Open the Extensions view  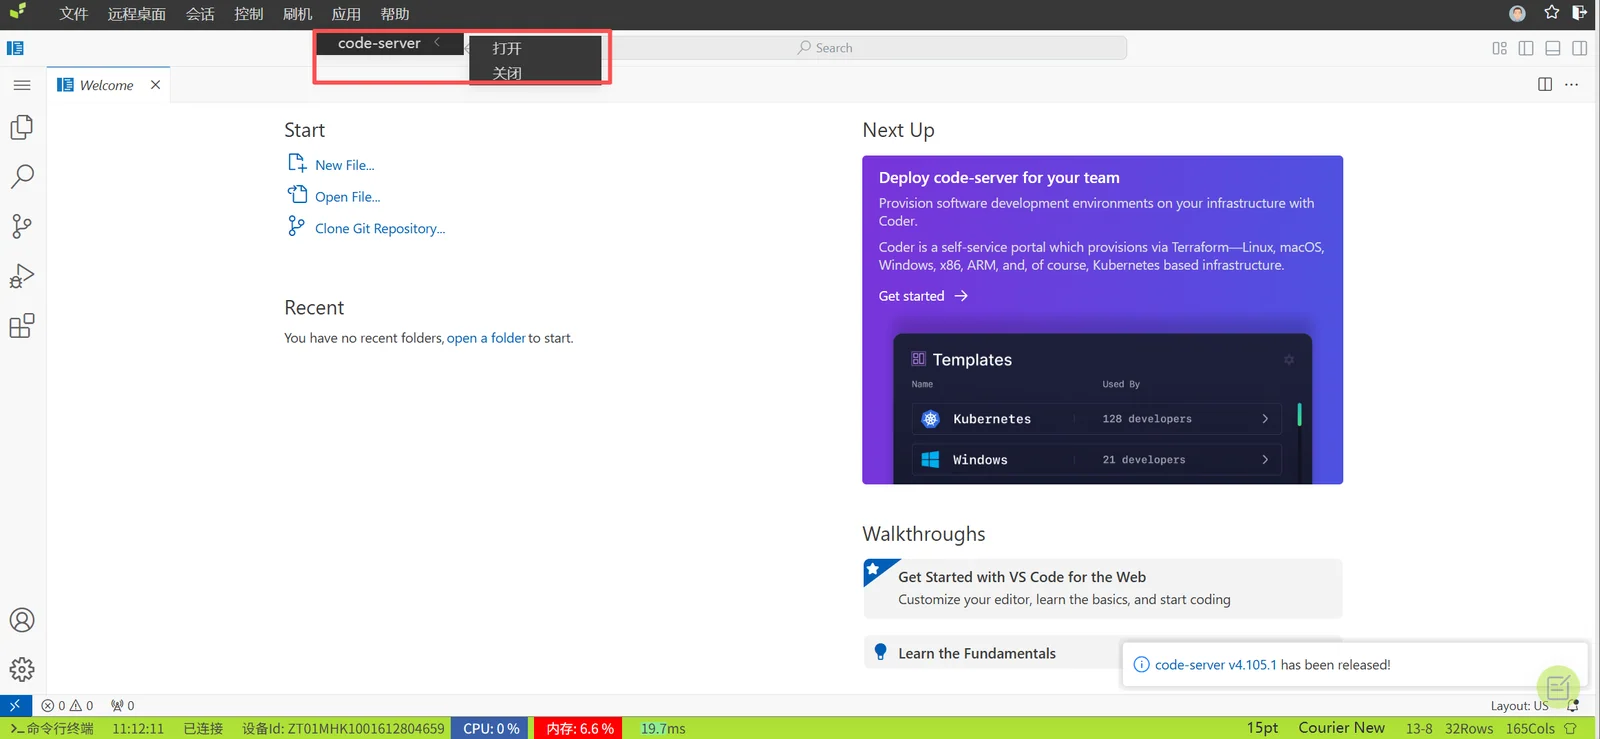21,326
